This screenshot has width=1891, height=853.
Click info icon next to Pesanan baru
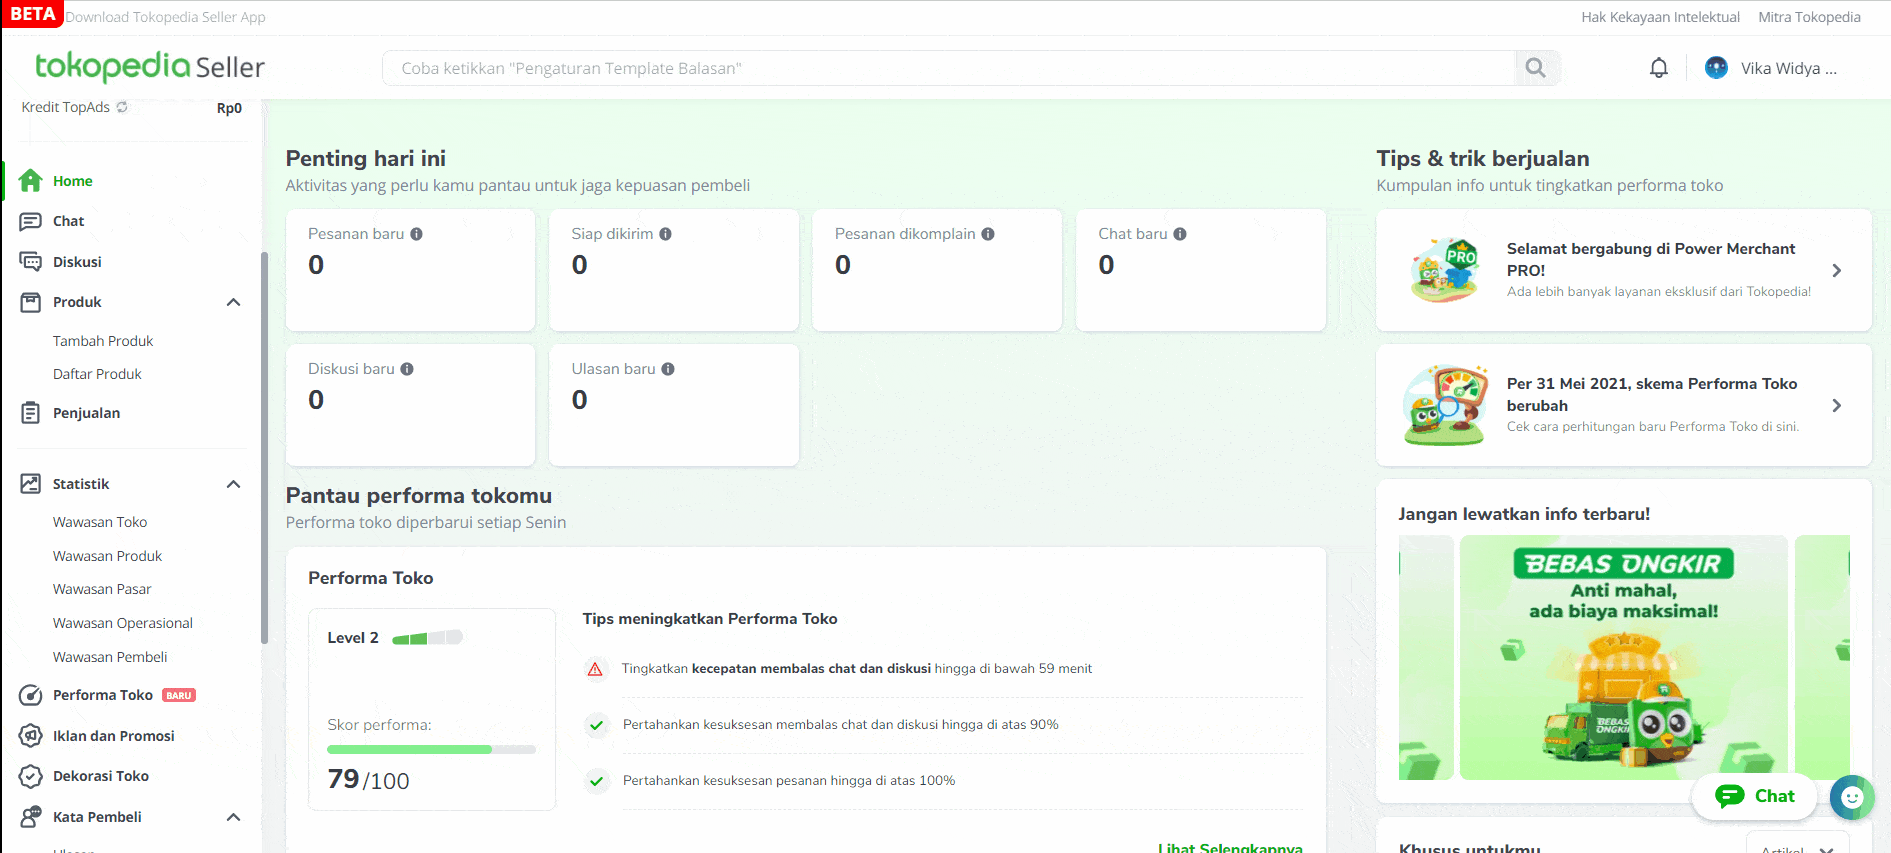(x=417, y=234)
